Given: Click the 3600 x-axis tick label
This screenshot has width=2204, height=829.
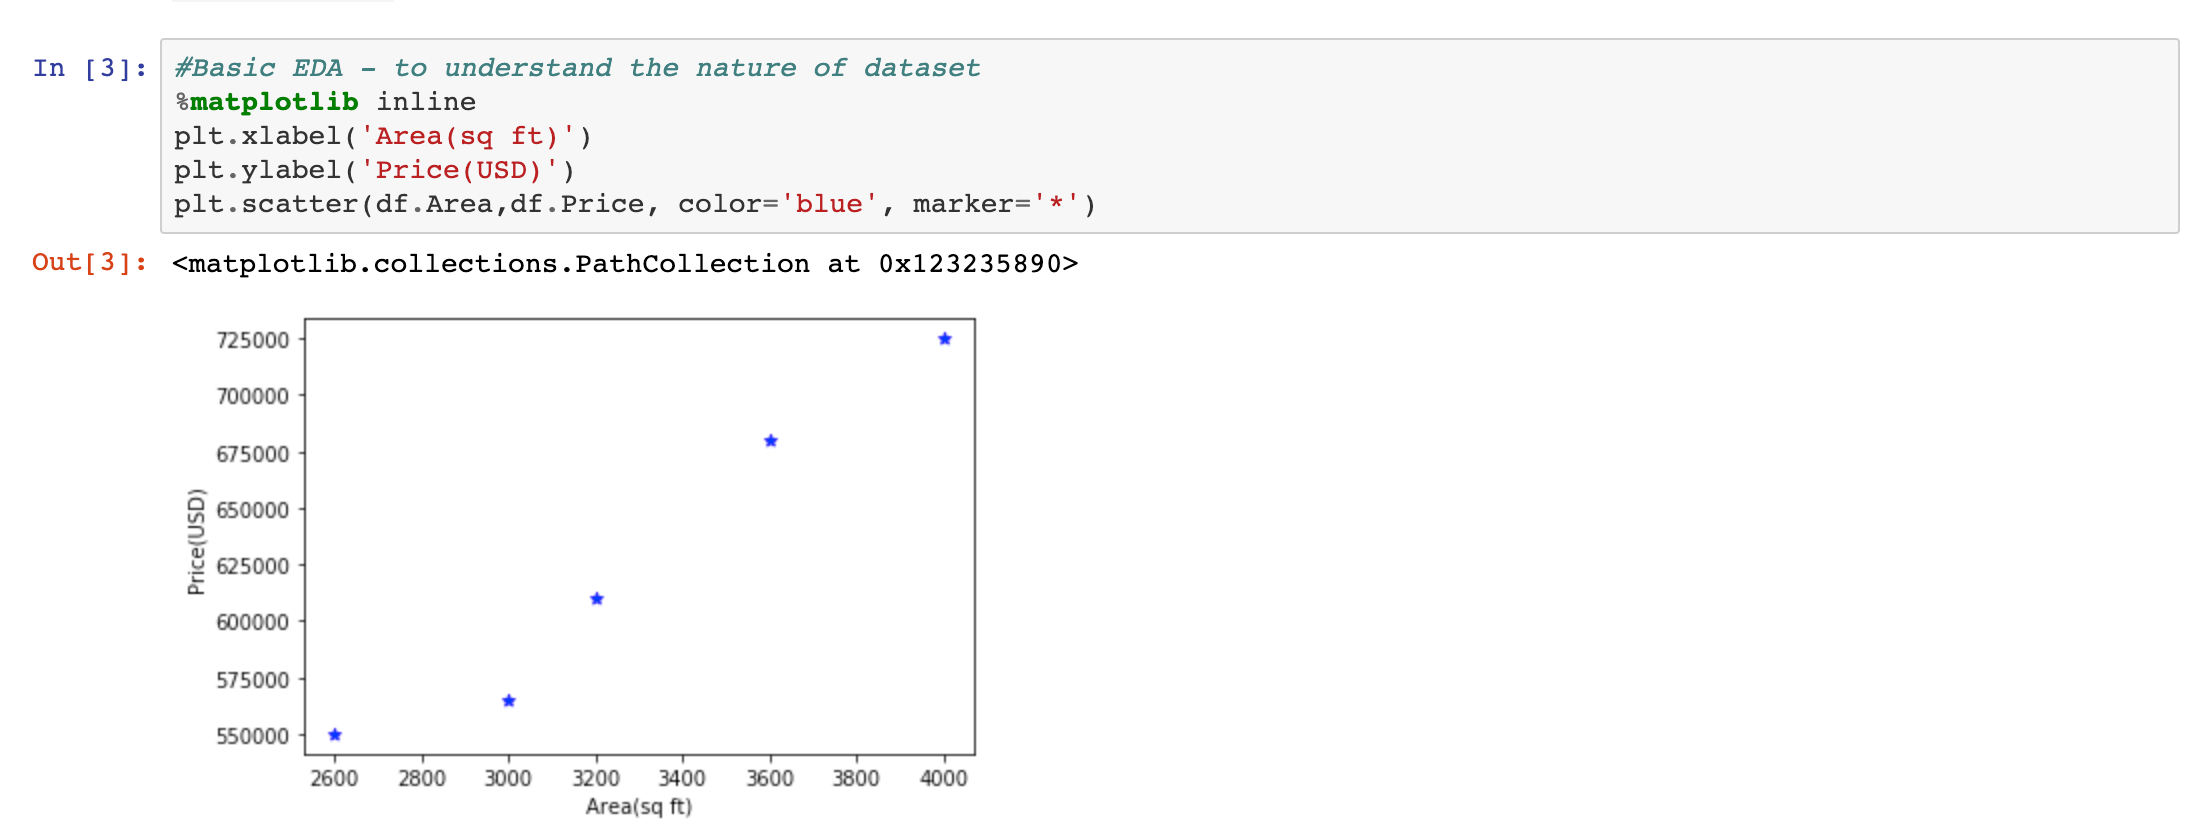Looking at the screenshot, I should 770,778.
